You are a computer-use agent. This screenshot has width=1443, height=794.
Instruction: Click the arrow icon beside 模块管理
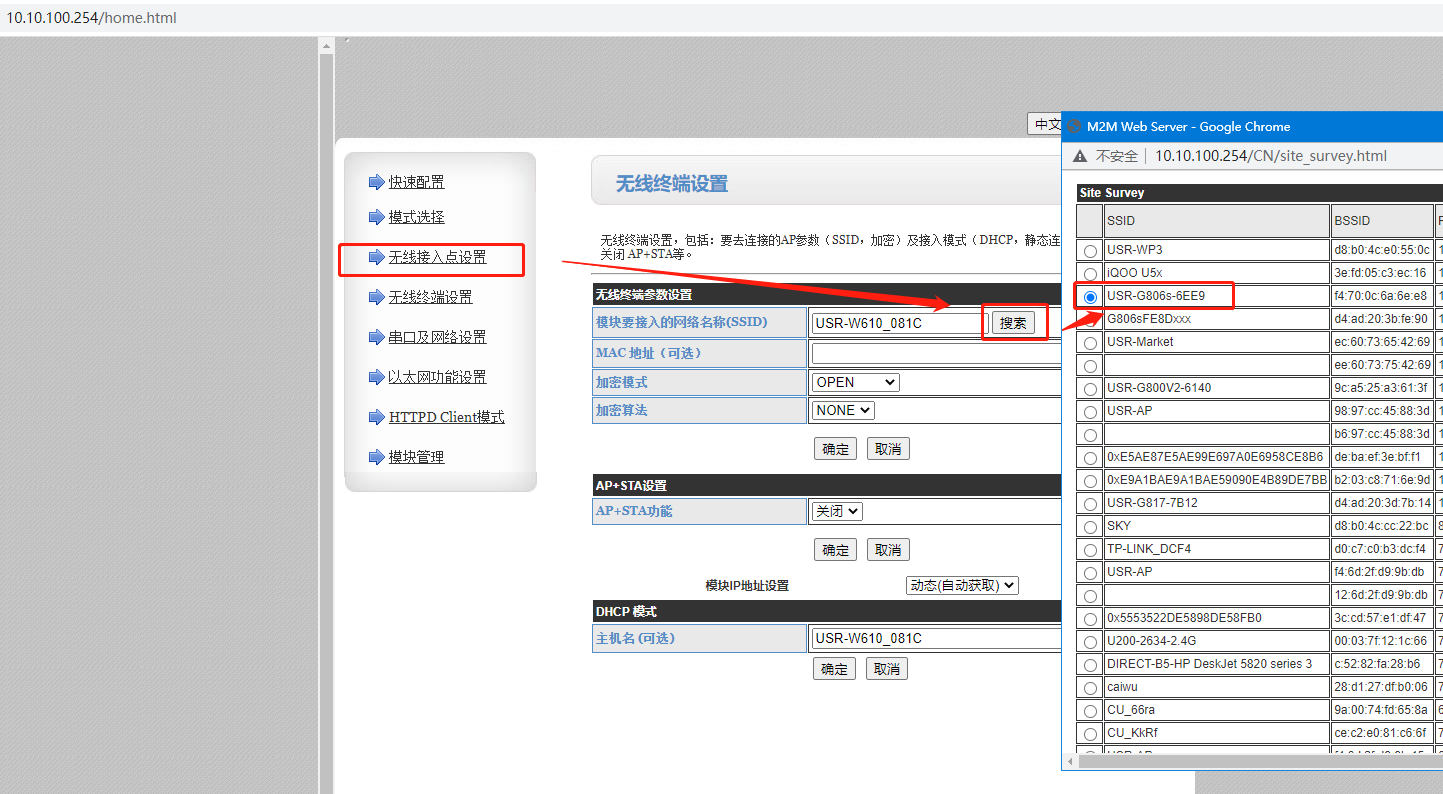(x=376, y=457)
